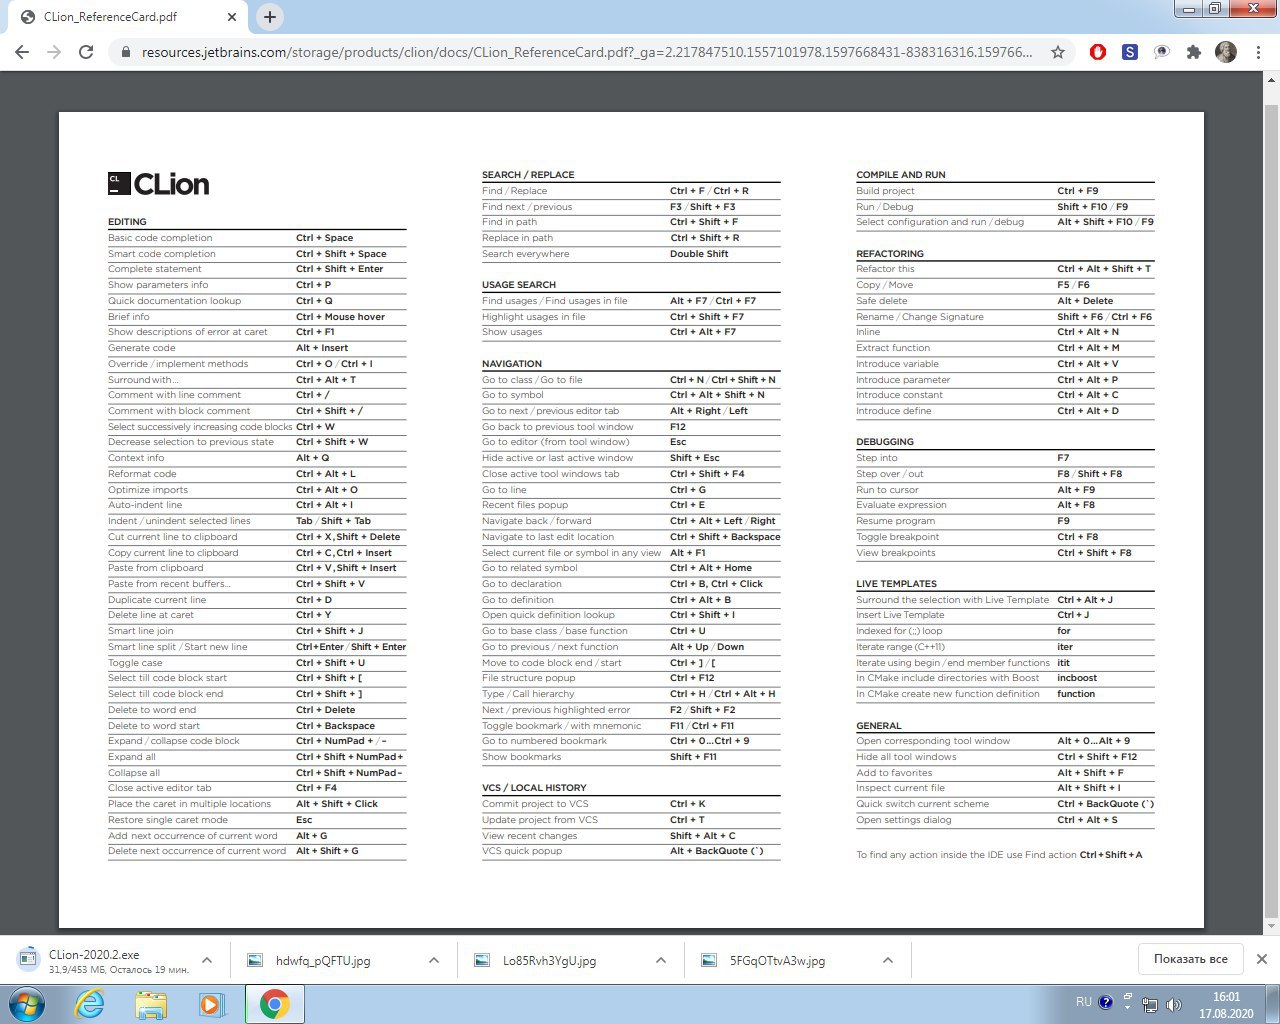This screenshot has height=1024, width=1280.
Task: Expand options for 5FGqOTtvA3w.jpg download
Action: [888, 960]
